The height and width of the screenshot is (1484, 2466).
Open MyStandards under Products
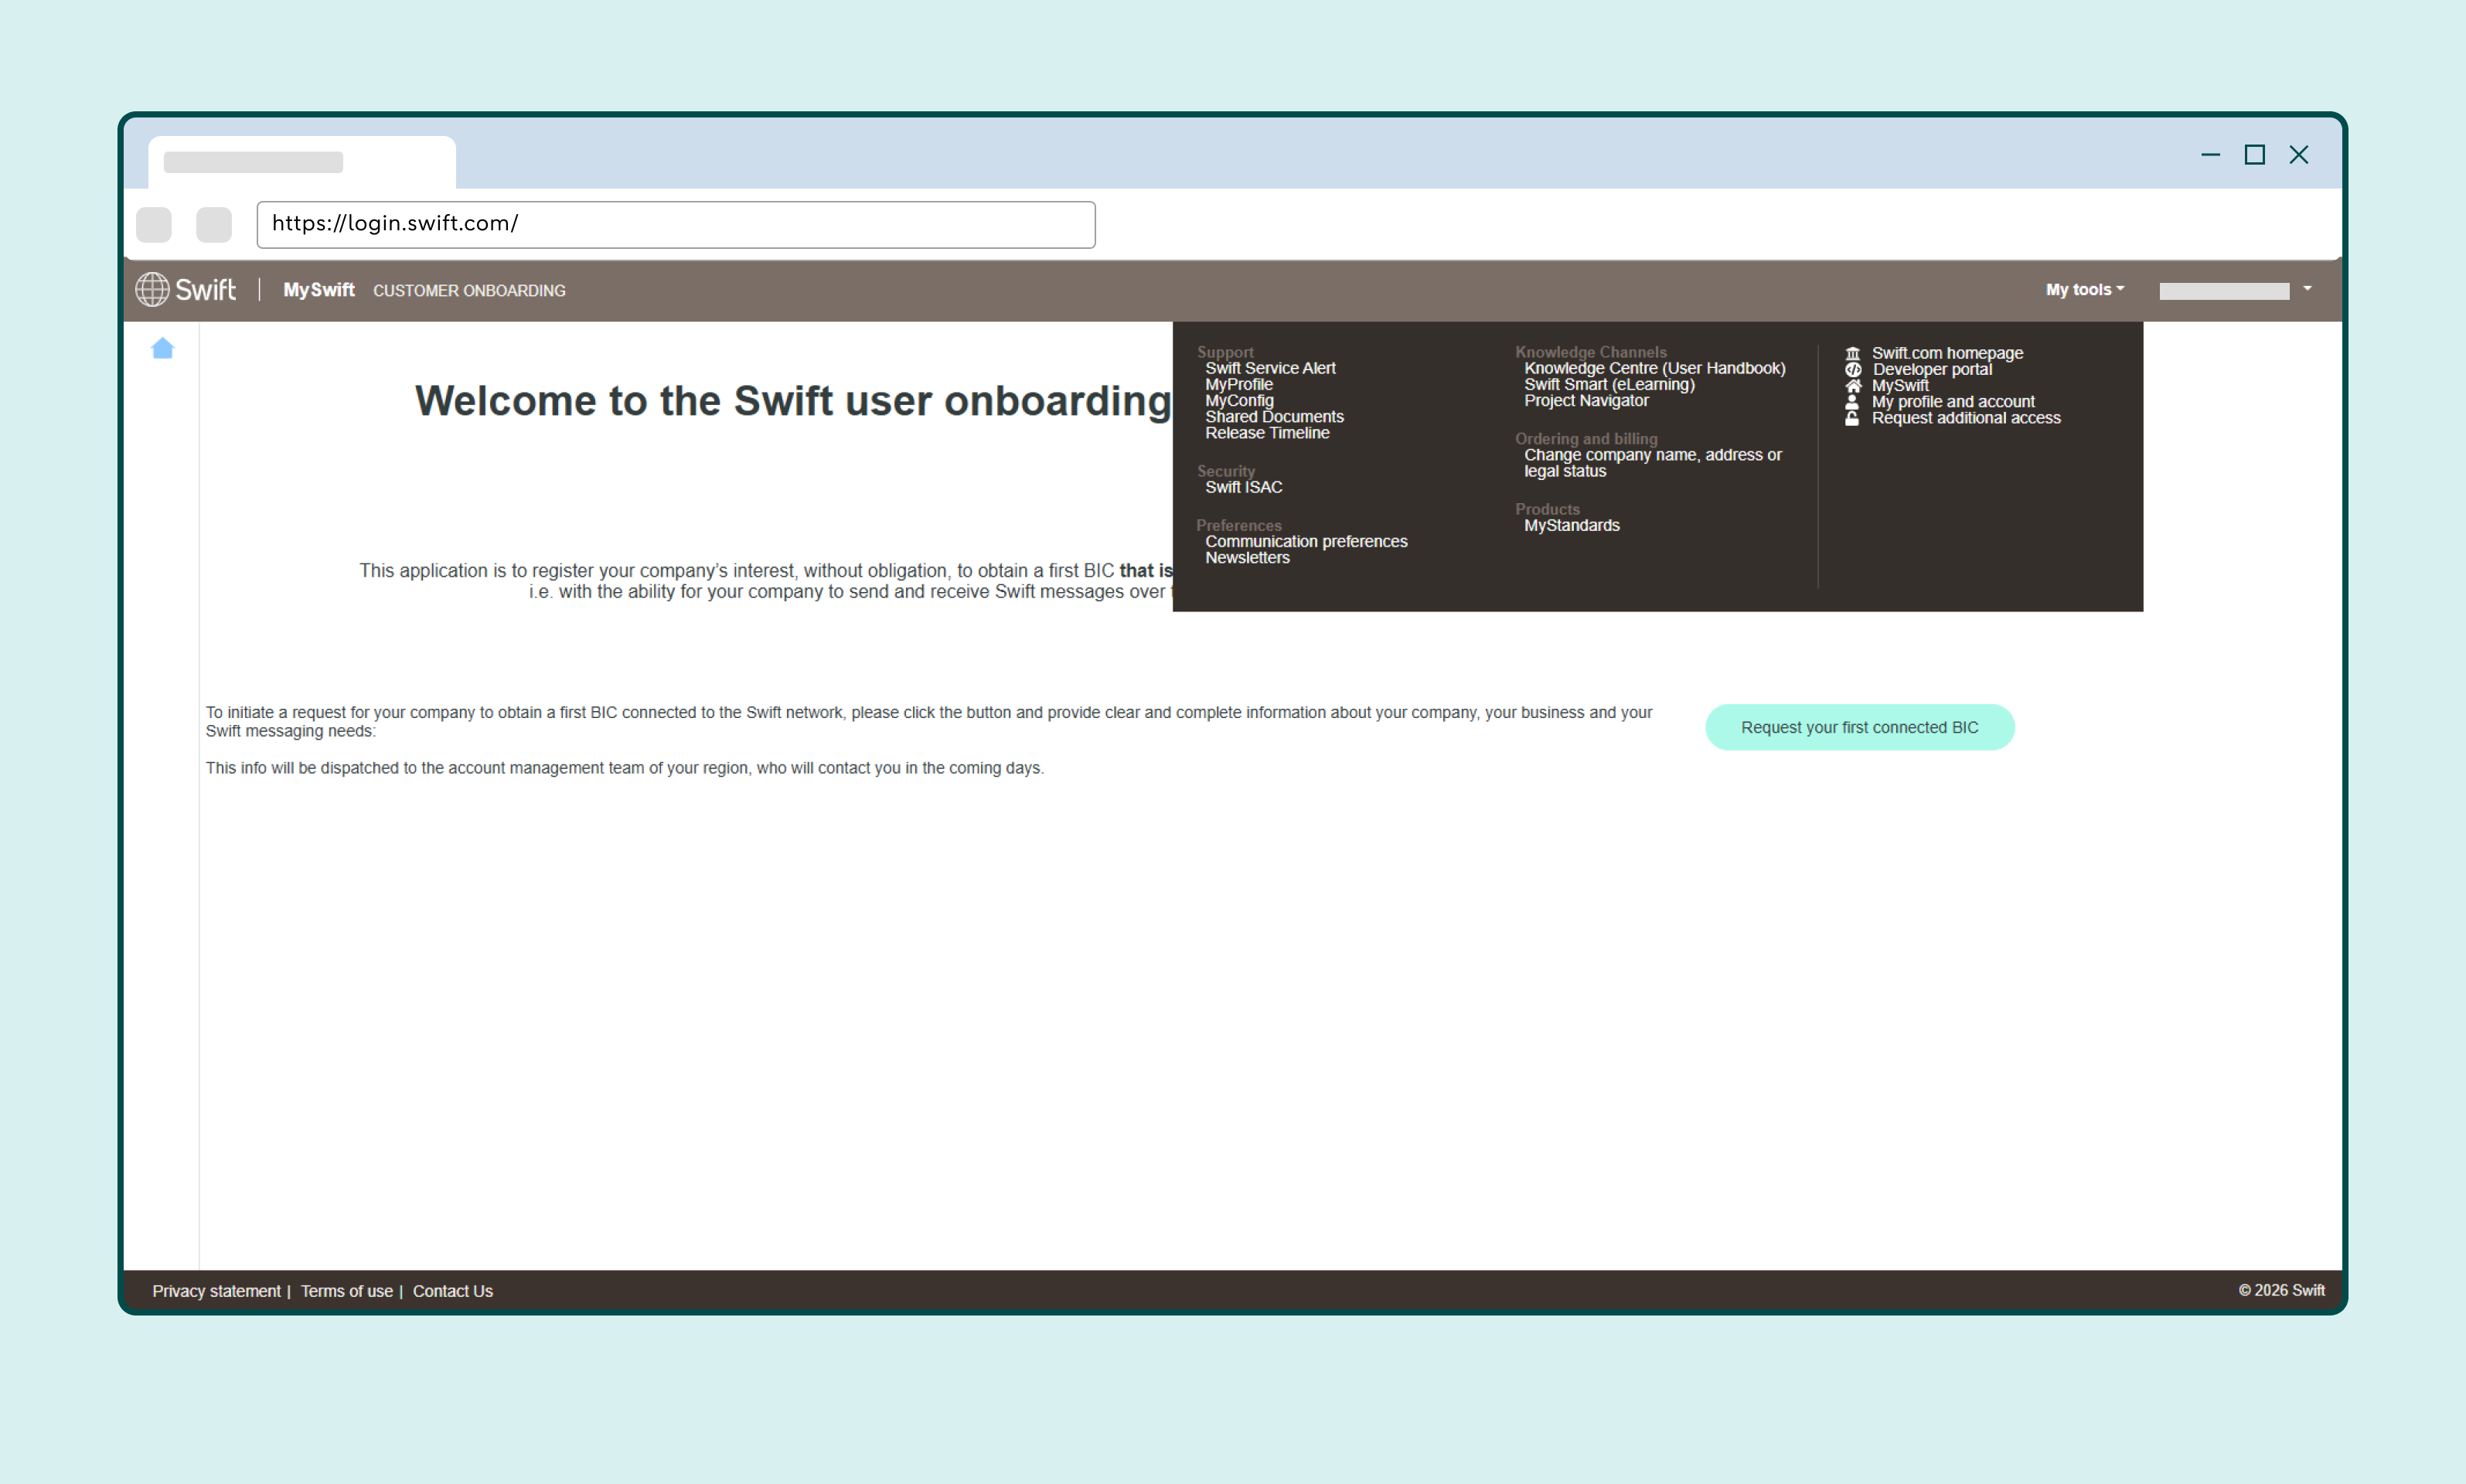[1571, 525]
